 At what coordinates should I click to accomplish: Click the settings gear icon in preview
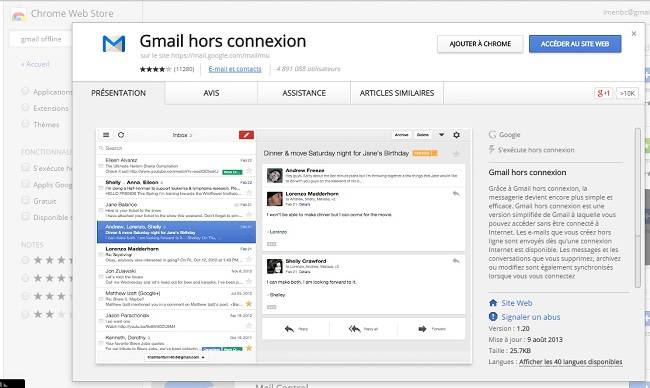[x=456, y=135]
